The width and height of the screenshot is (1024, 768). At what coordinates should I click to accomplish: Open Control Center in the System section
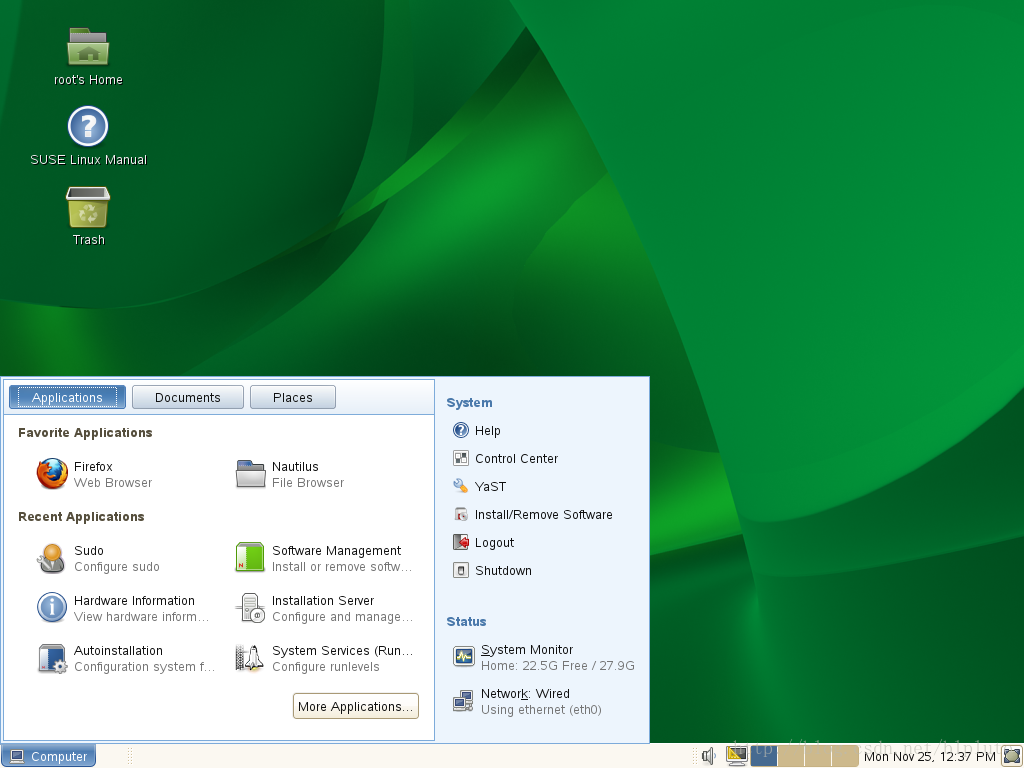point(505,458)
